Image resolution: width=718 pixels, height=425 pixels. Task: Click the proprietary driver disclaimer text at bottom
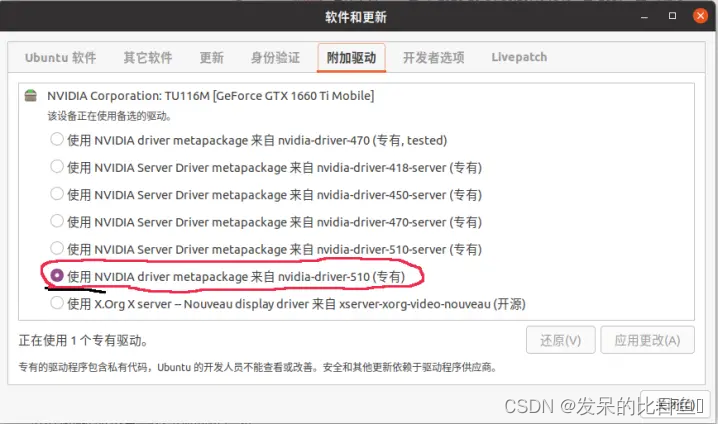[x=258, y=367]
